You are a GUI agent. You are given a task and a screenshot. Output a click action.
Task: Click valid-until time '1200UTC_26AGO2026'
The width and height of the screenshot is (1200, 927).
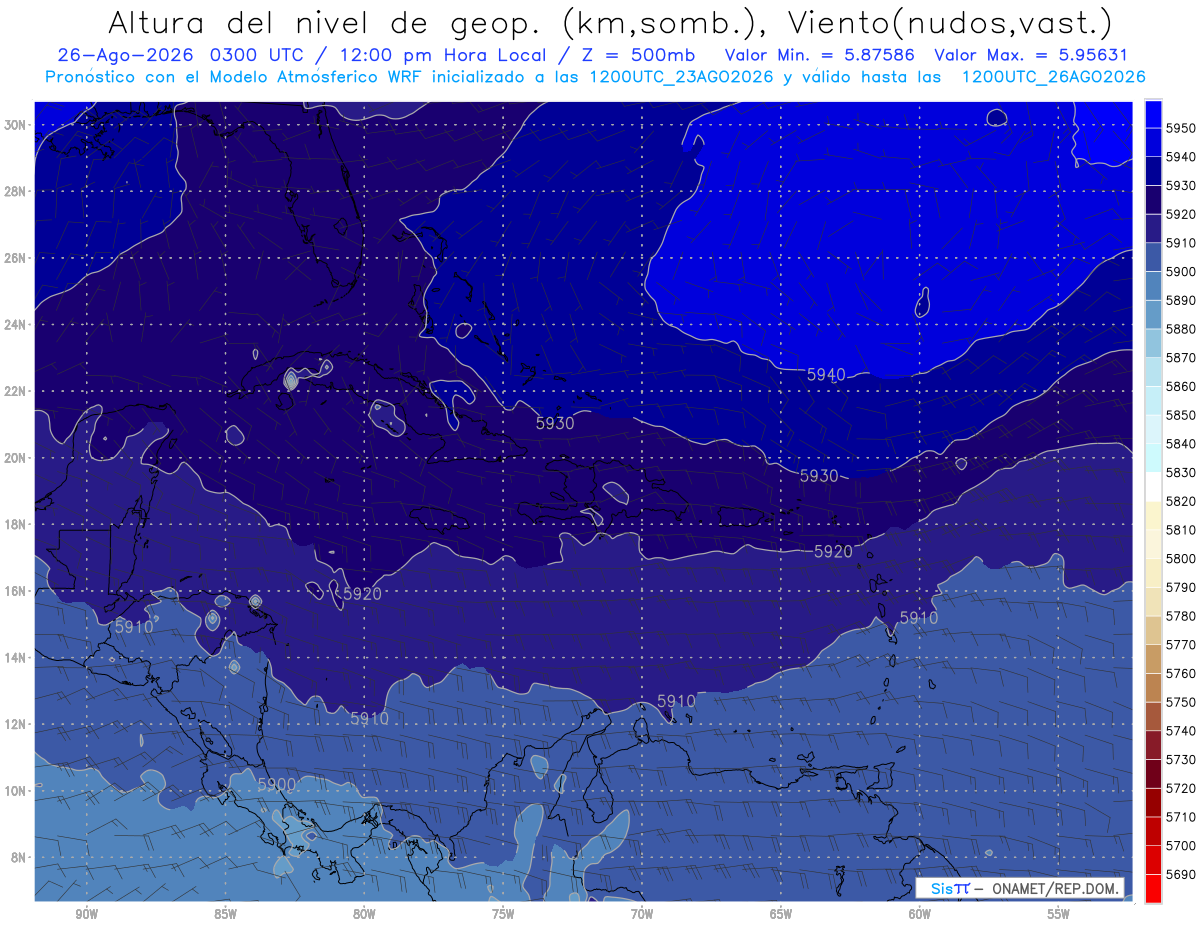click(1053, 77)
